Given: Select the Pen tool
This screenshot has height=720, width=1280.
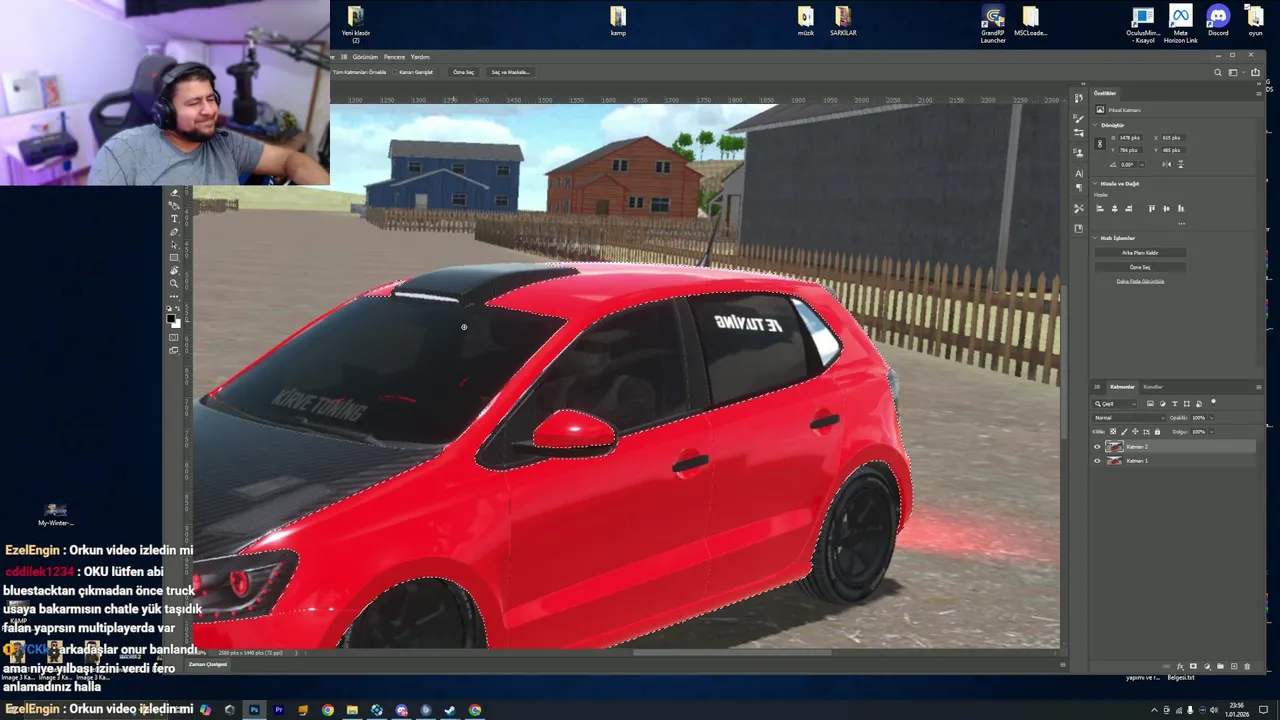Looking at the screenshot, I should click(175, 232).
